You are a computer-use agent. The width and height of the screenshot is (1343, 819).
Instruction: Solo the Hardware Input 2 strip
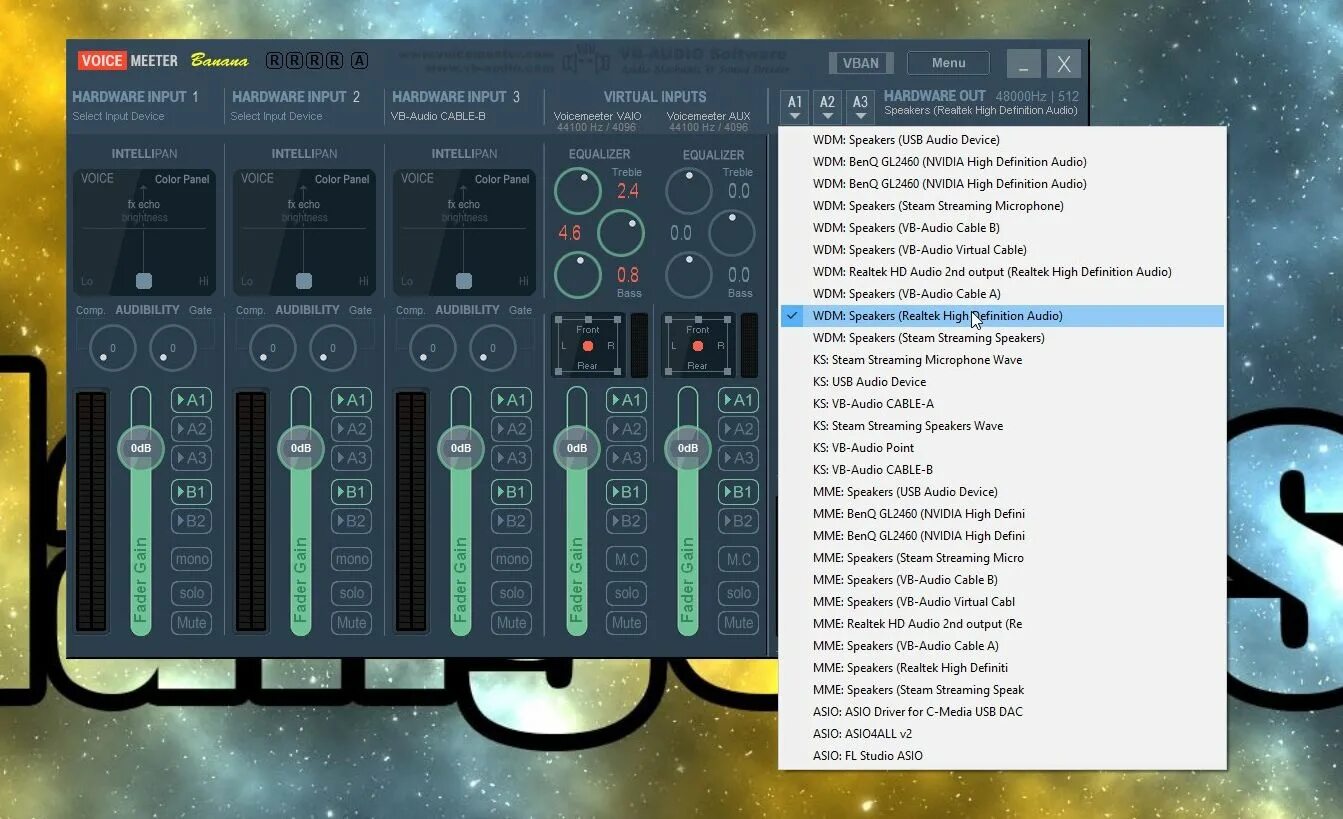click(x=351, y=593)
